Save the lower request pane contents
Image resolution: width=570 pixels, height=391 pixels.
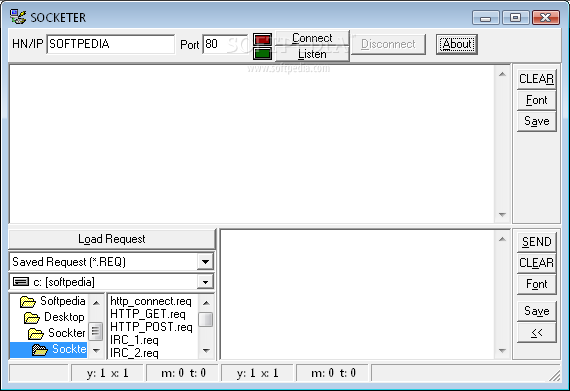[x=537, y=311]
